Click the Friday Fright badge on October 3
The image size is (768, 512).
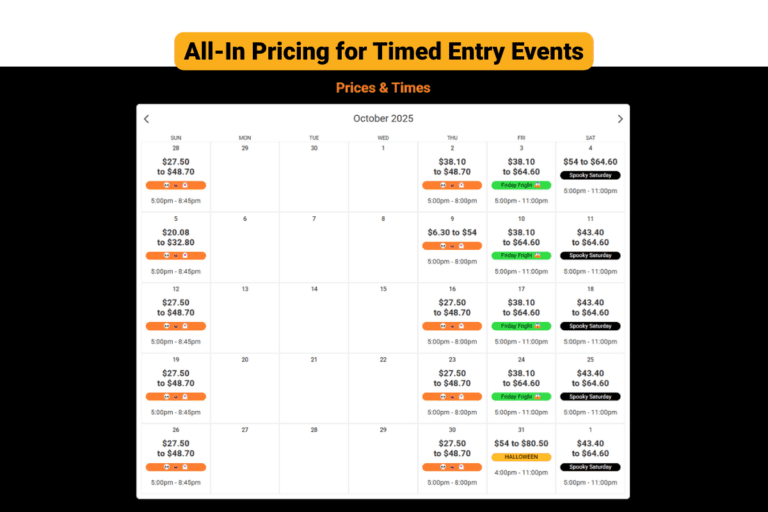(x=521, y=185)
